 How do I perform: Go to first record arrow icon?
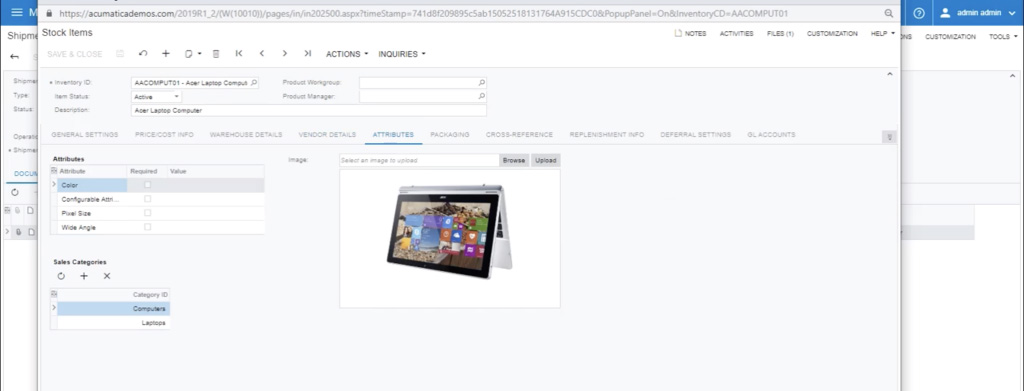239,54
